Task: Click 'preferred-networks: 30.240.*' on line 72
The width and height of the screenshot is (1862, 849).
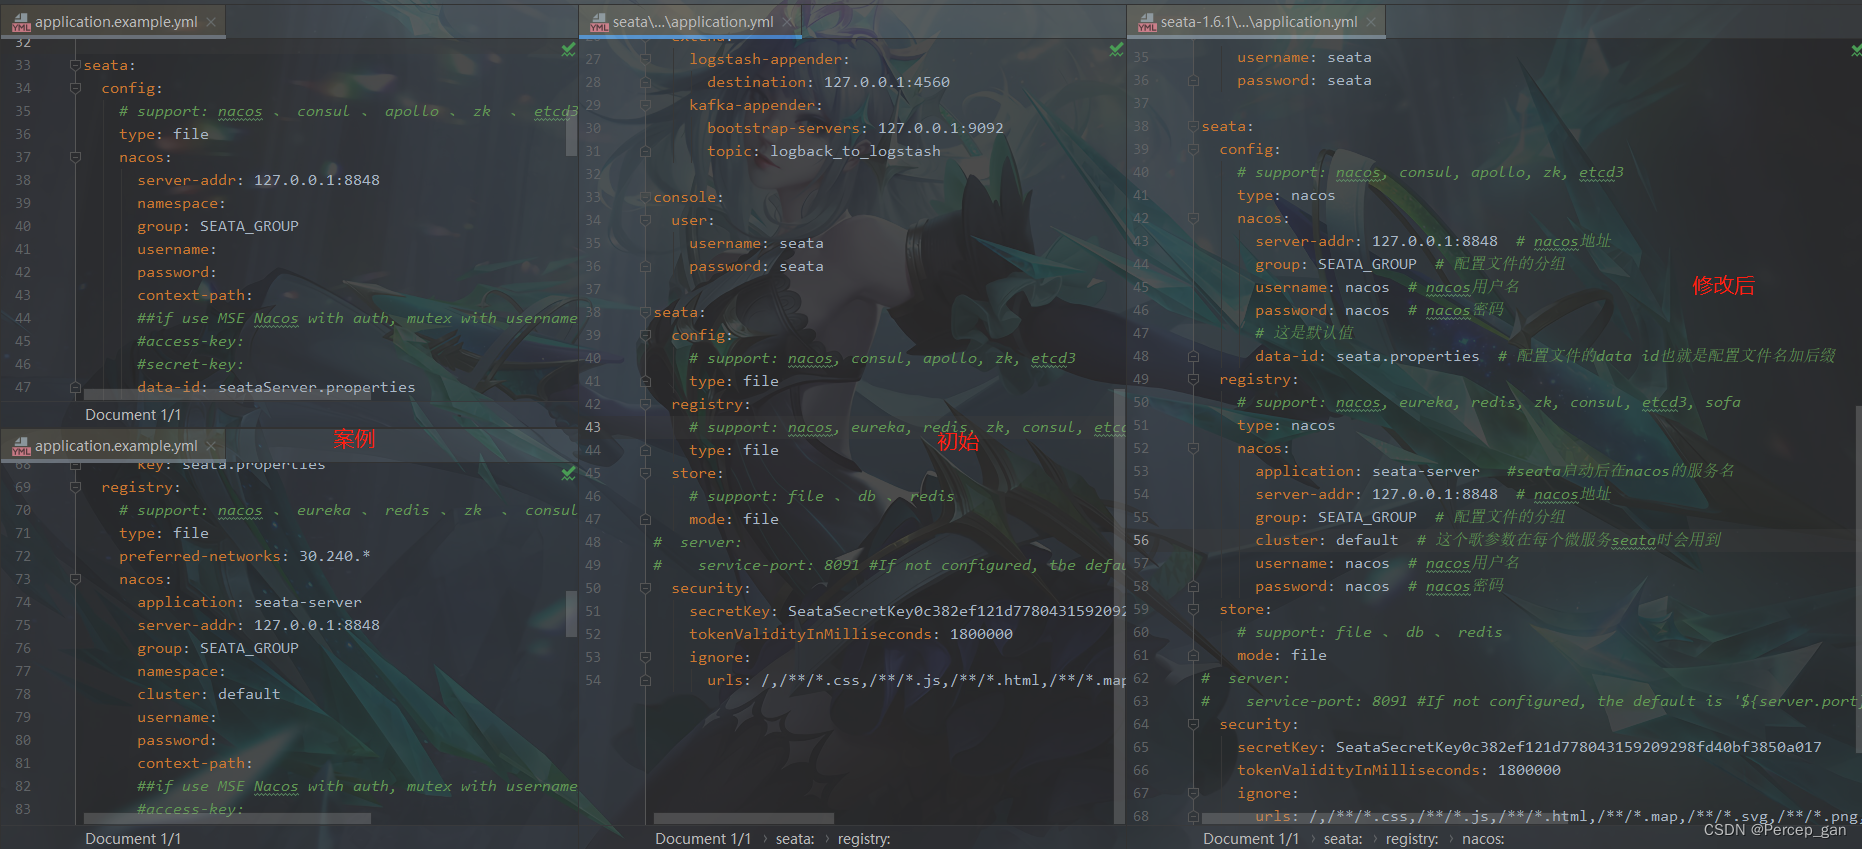Action: (x=245, y=556)
